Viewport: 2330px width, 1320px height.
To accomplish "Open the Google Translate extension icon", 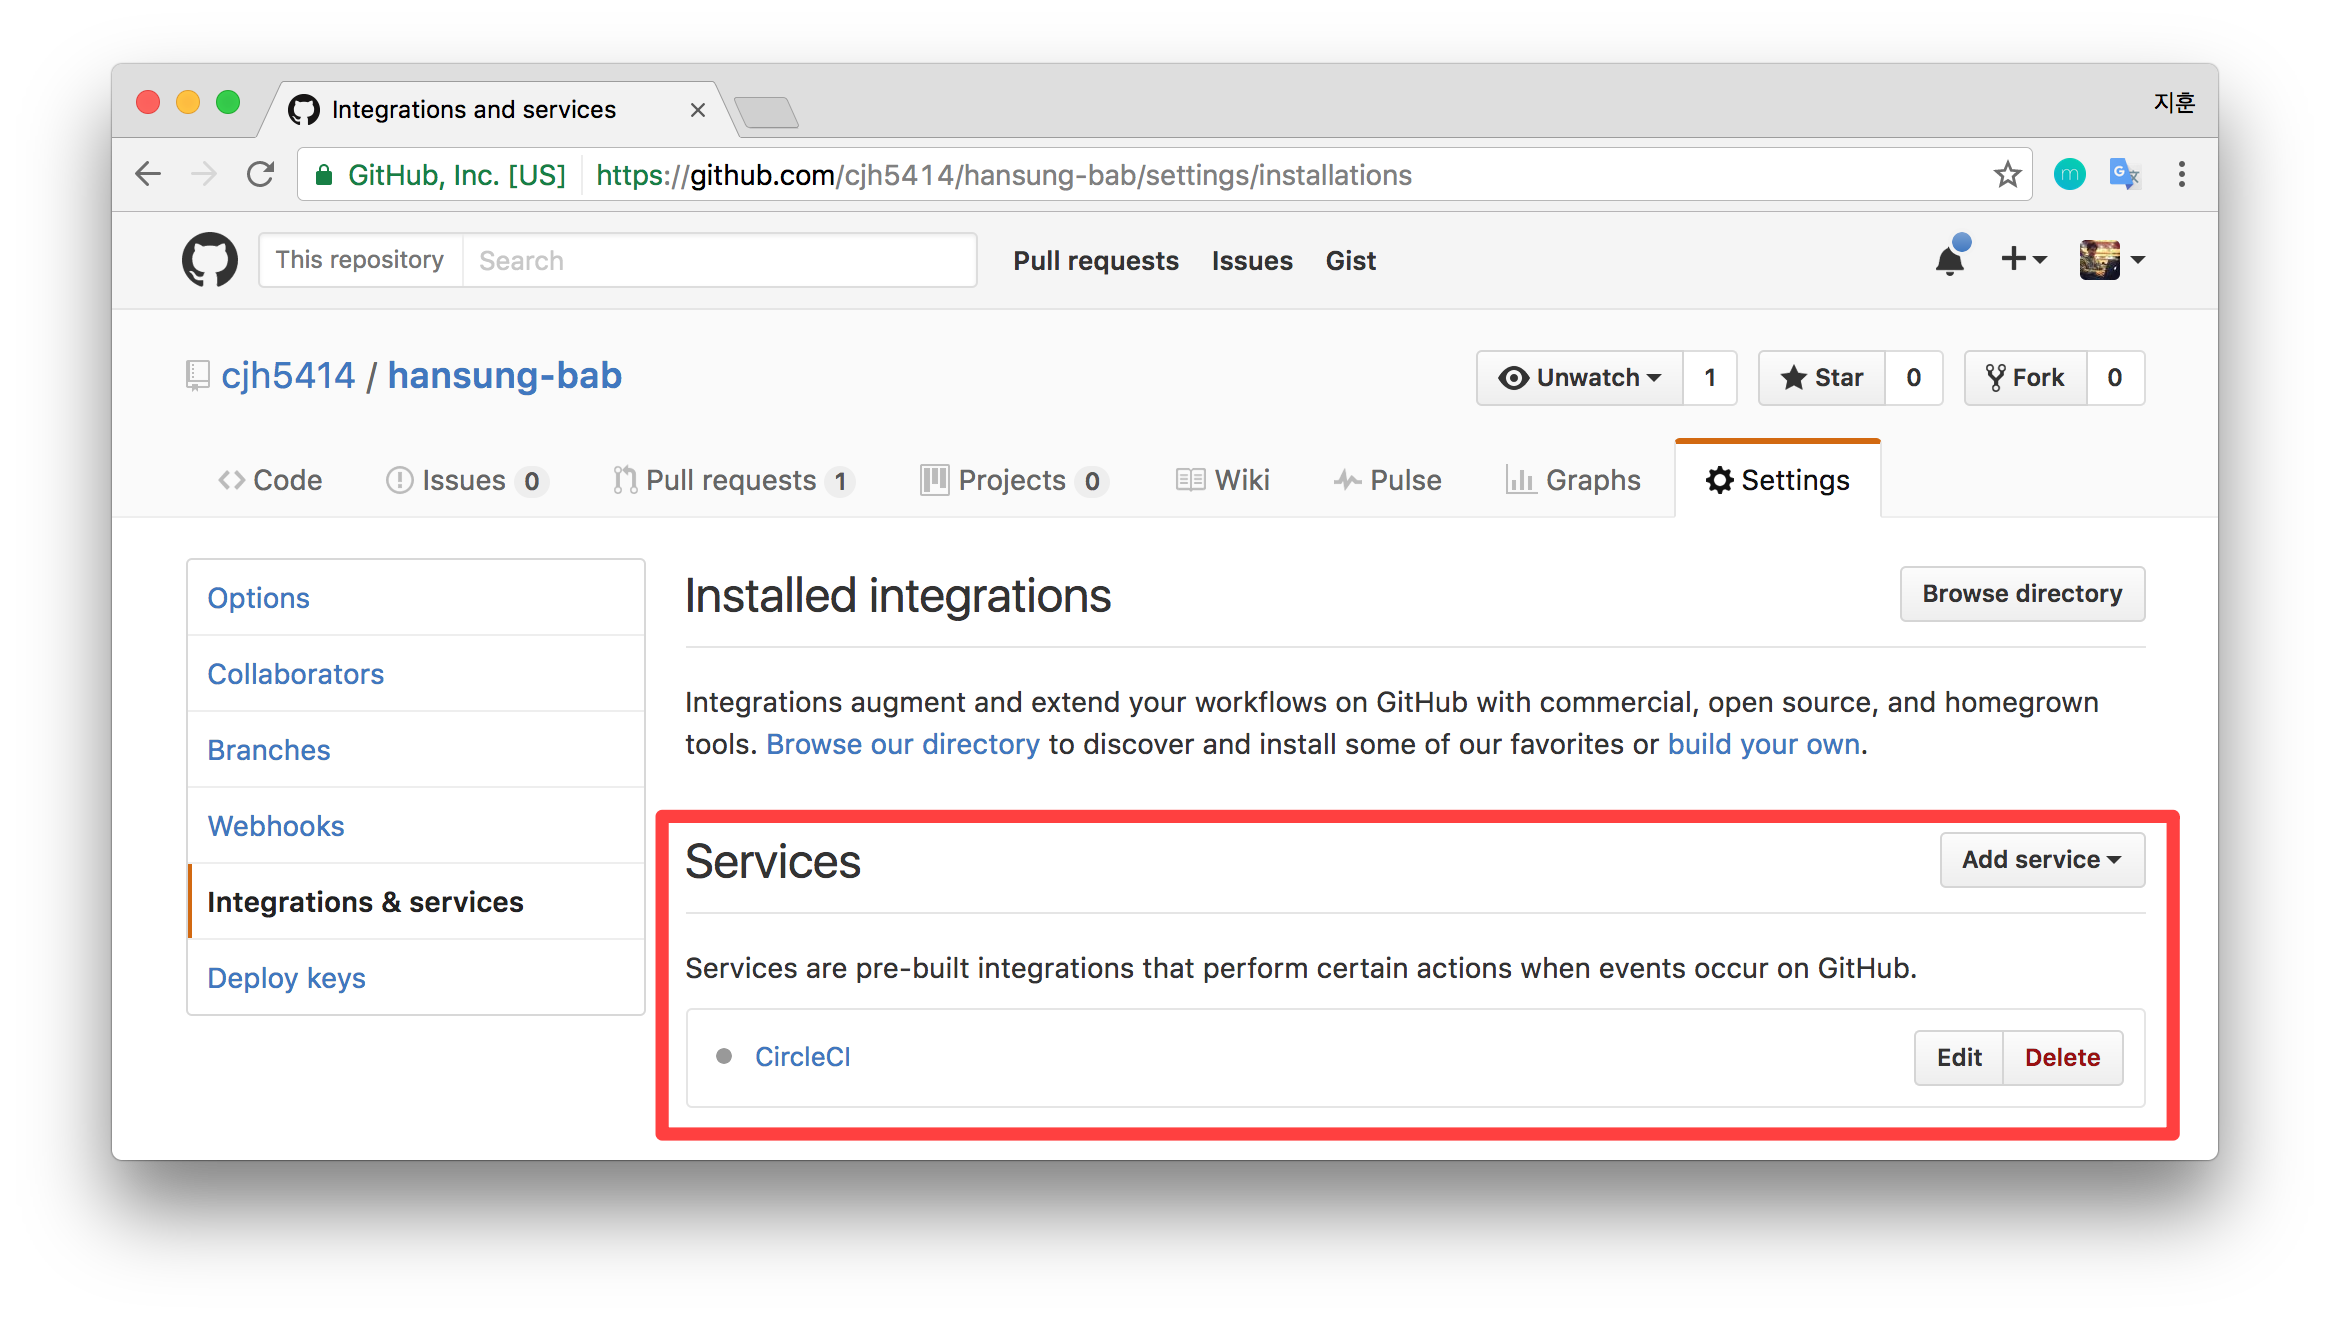I will point(2124,175).
